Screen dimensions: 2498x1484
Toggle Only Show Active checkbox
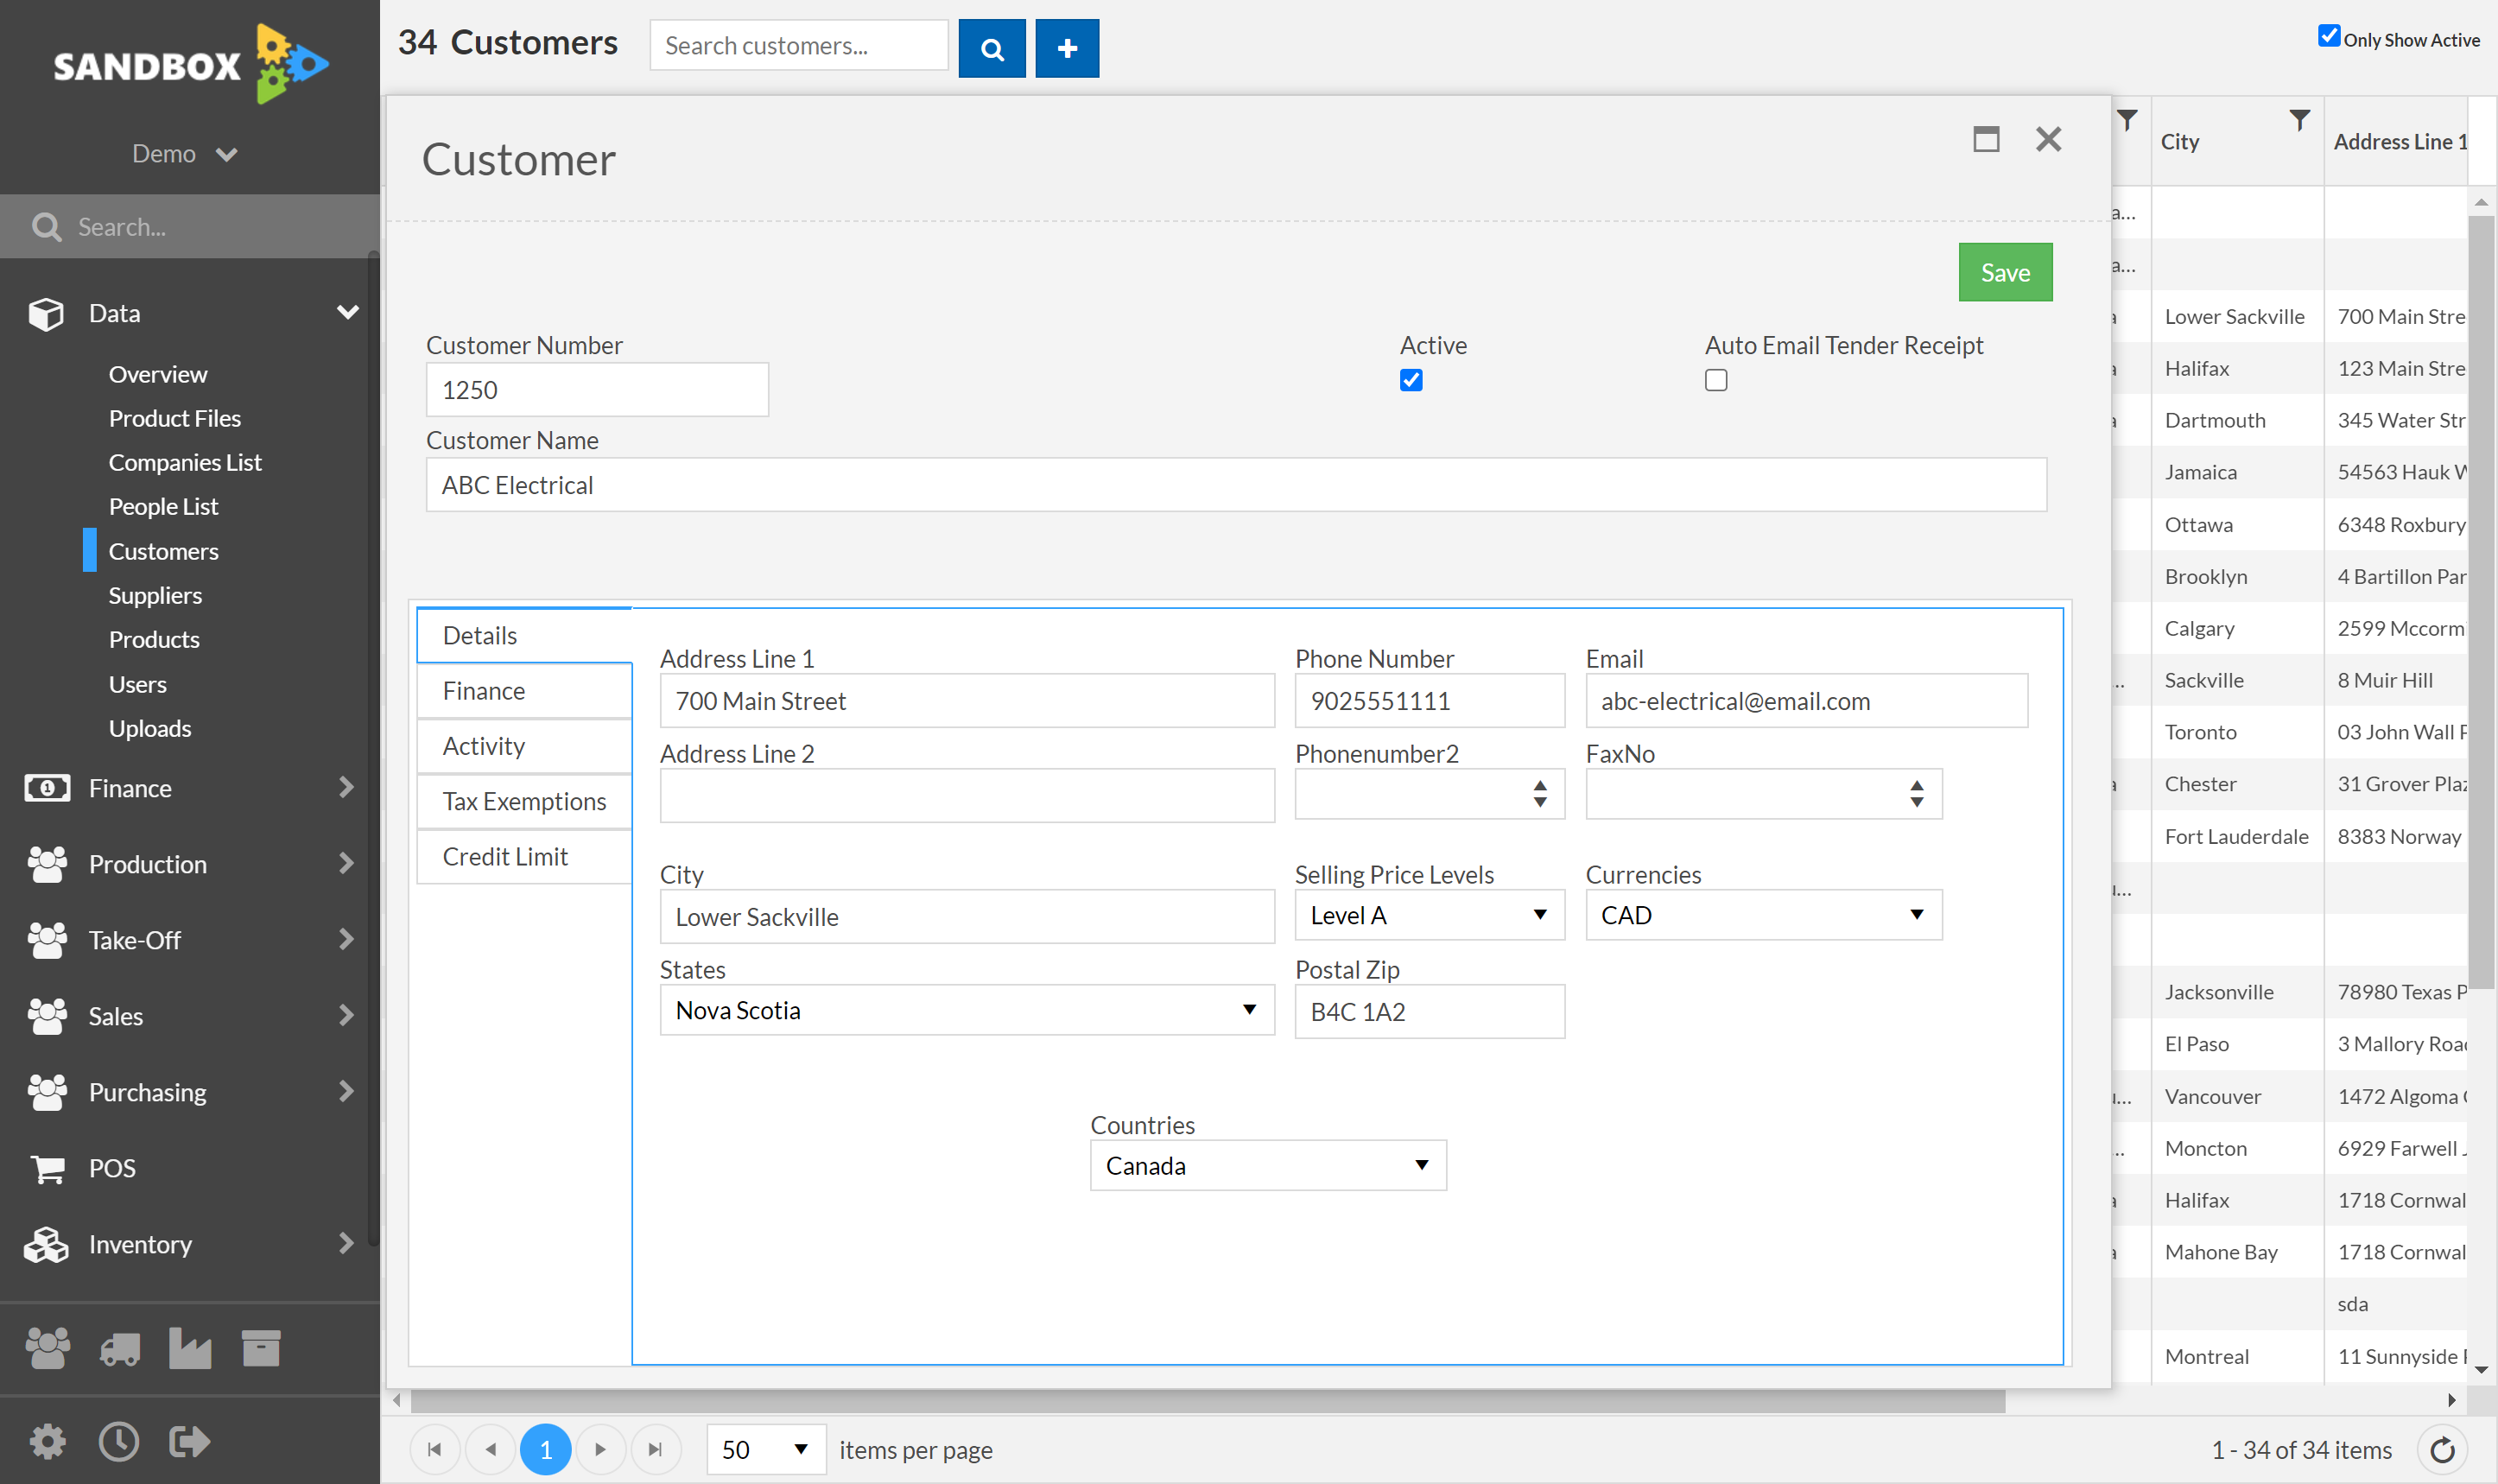2328,37
